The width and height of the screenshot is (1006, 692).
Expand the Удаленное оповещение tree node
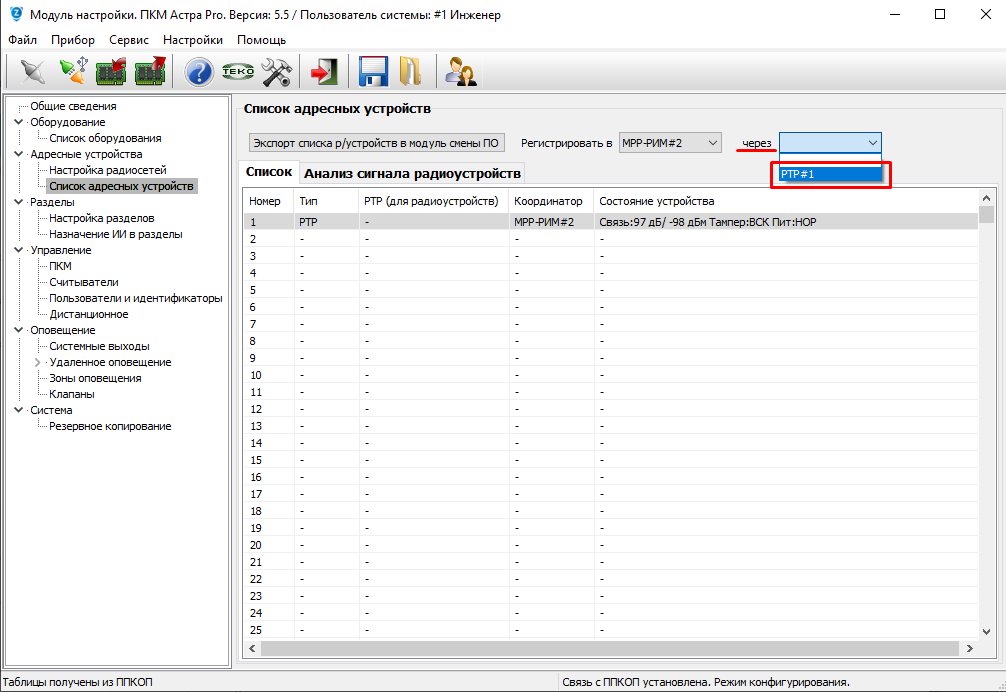point(39,362)
